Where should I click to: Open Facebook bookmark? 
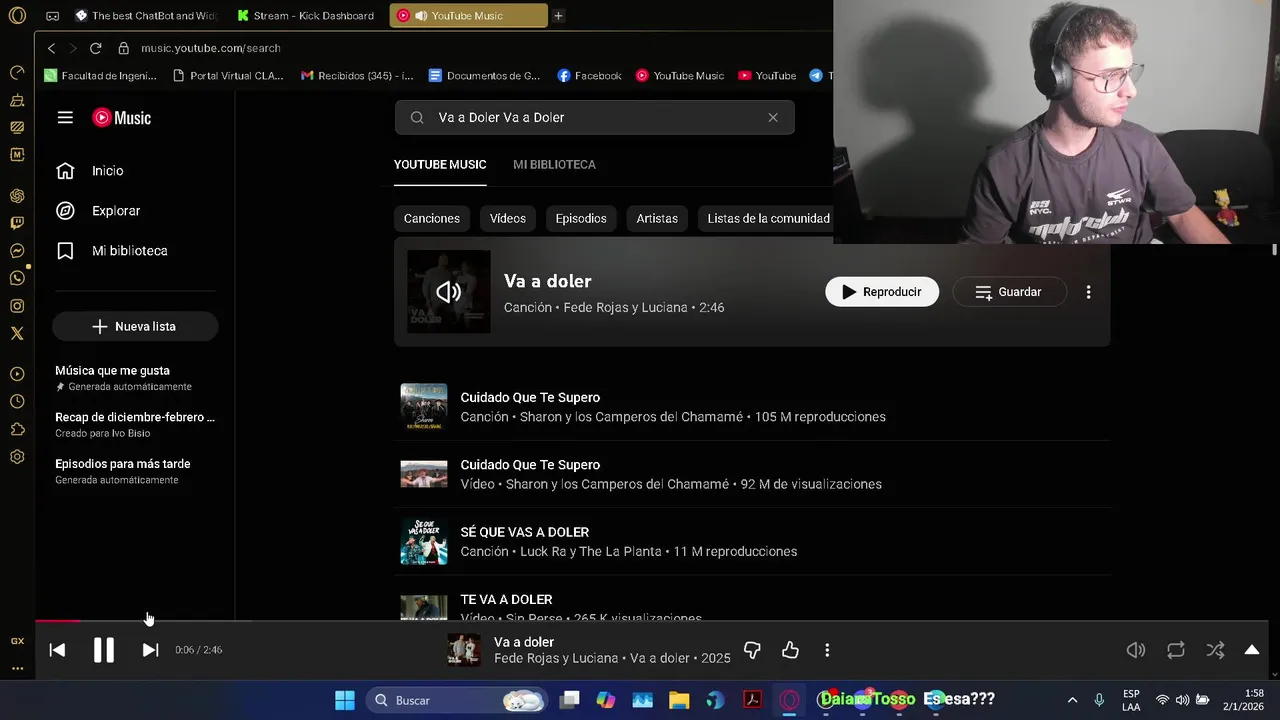click(589, 76)
